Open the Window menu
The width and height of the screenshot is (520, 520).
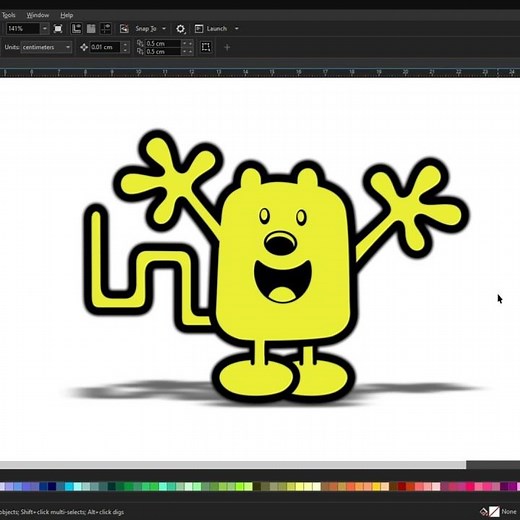coord(38,15)
